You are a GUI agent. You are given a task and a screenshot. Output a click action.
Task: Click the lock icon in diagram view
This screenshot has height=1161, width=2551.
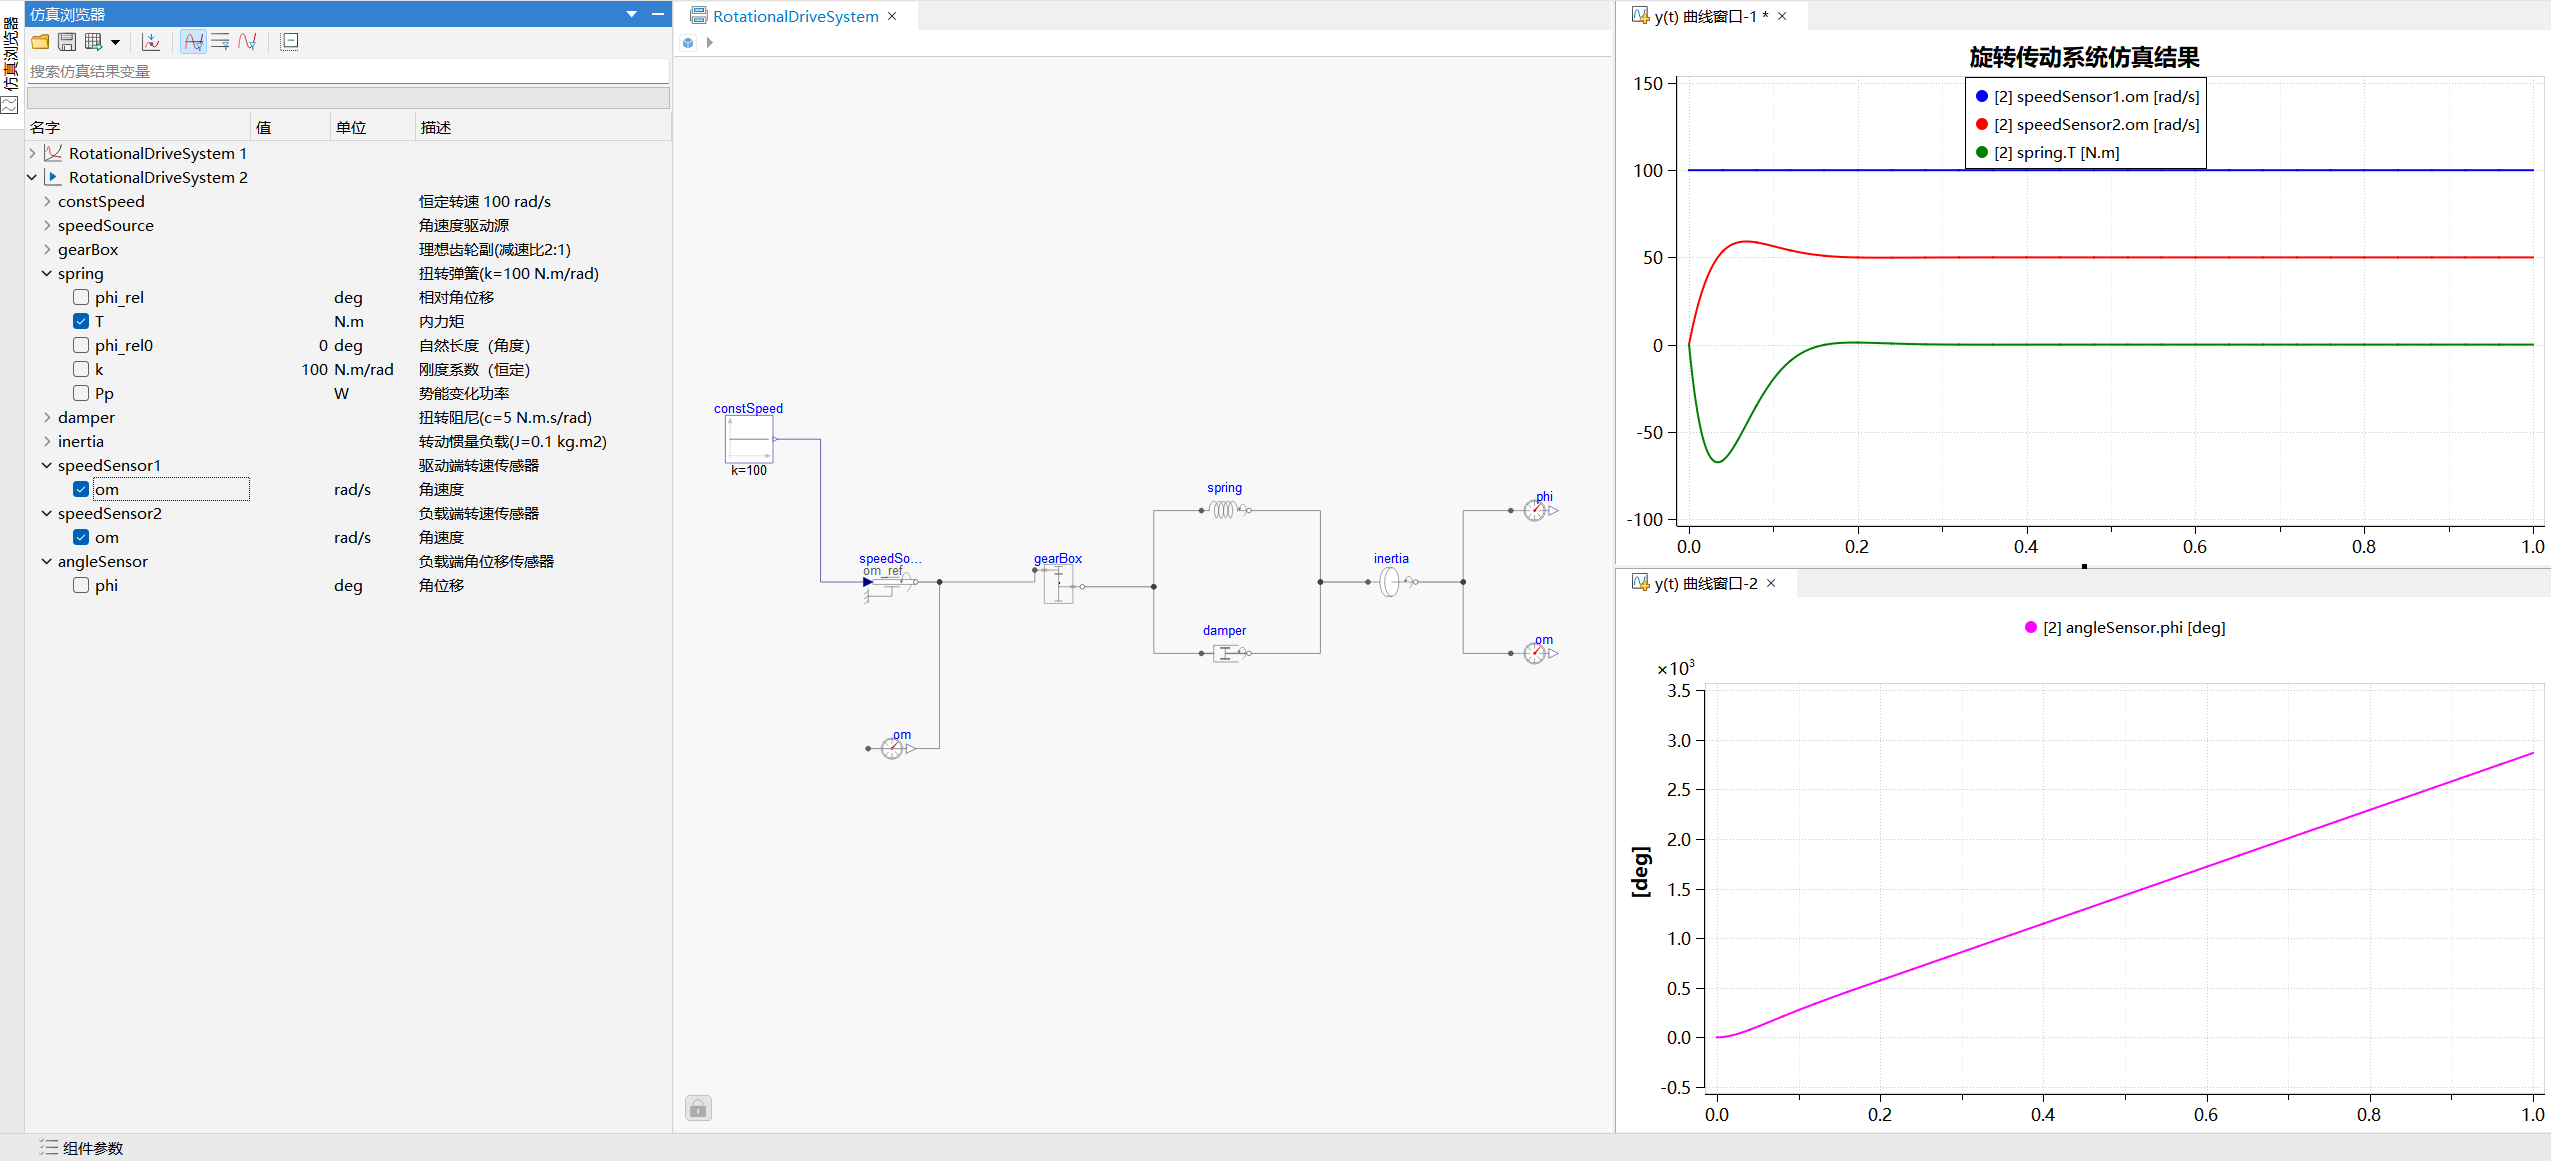[x=698, y=1108]
